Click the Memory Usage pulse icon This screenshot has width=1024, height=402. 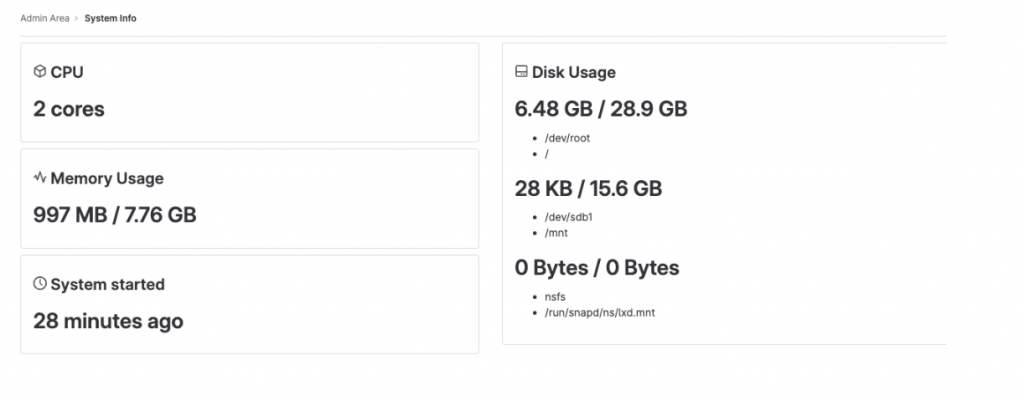point(40,177)
